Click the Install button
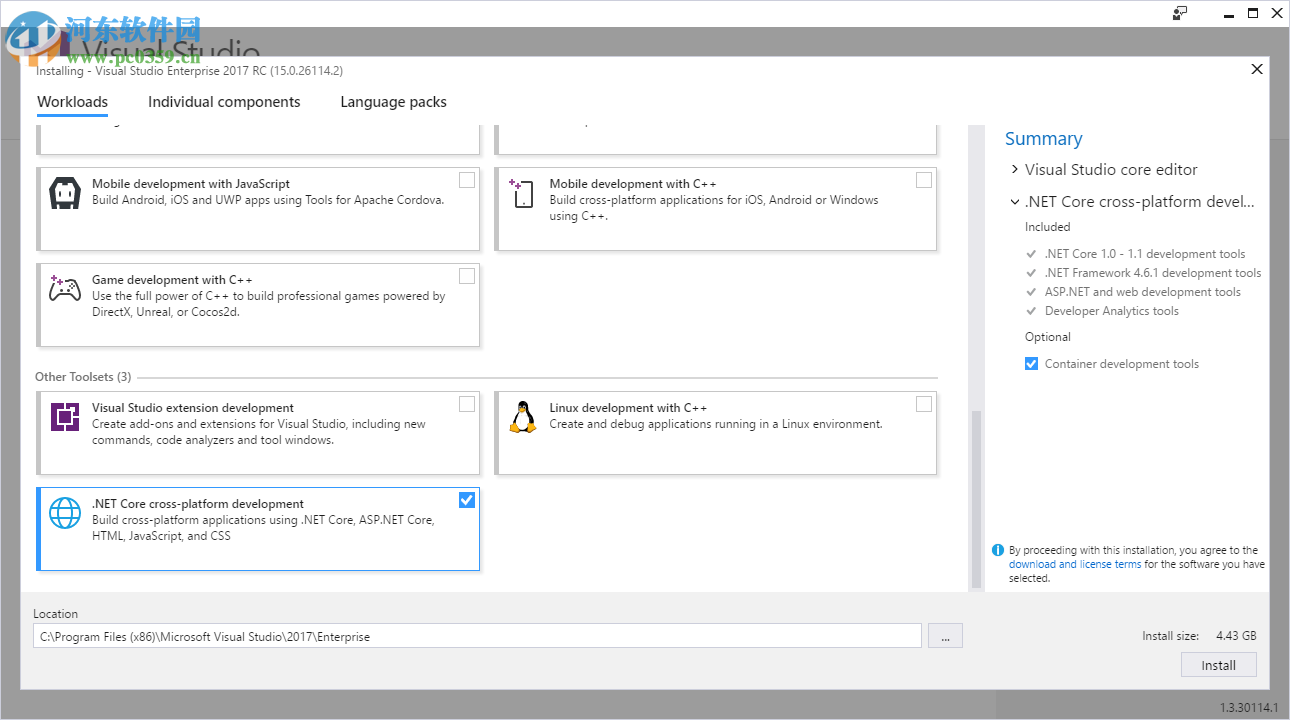The width and height of the screenshot is (1290, 720). click(x=1218, y=665)
